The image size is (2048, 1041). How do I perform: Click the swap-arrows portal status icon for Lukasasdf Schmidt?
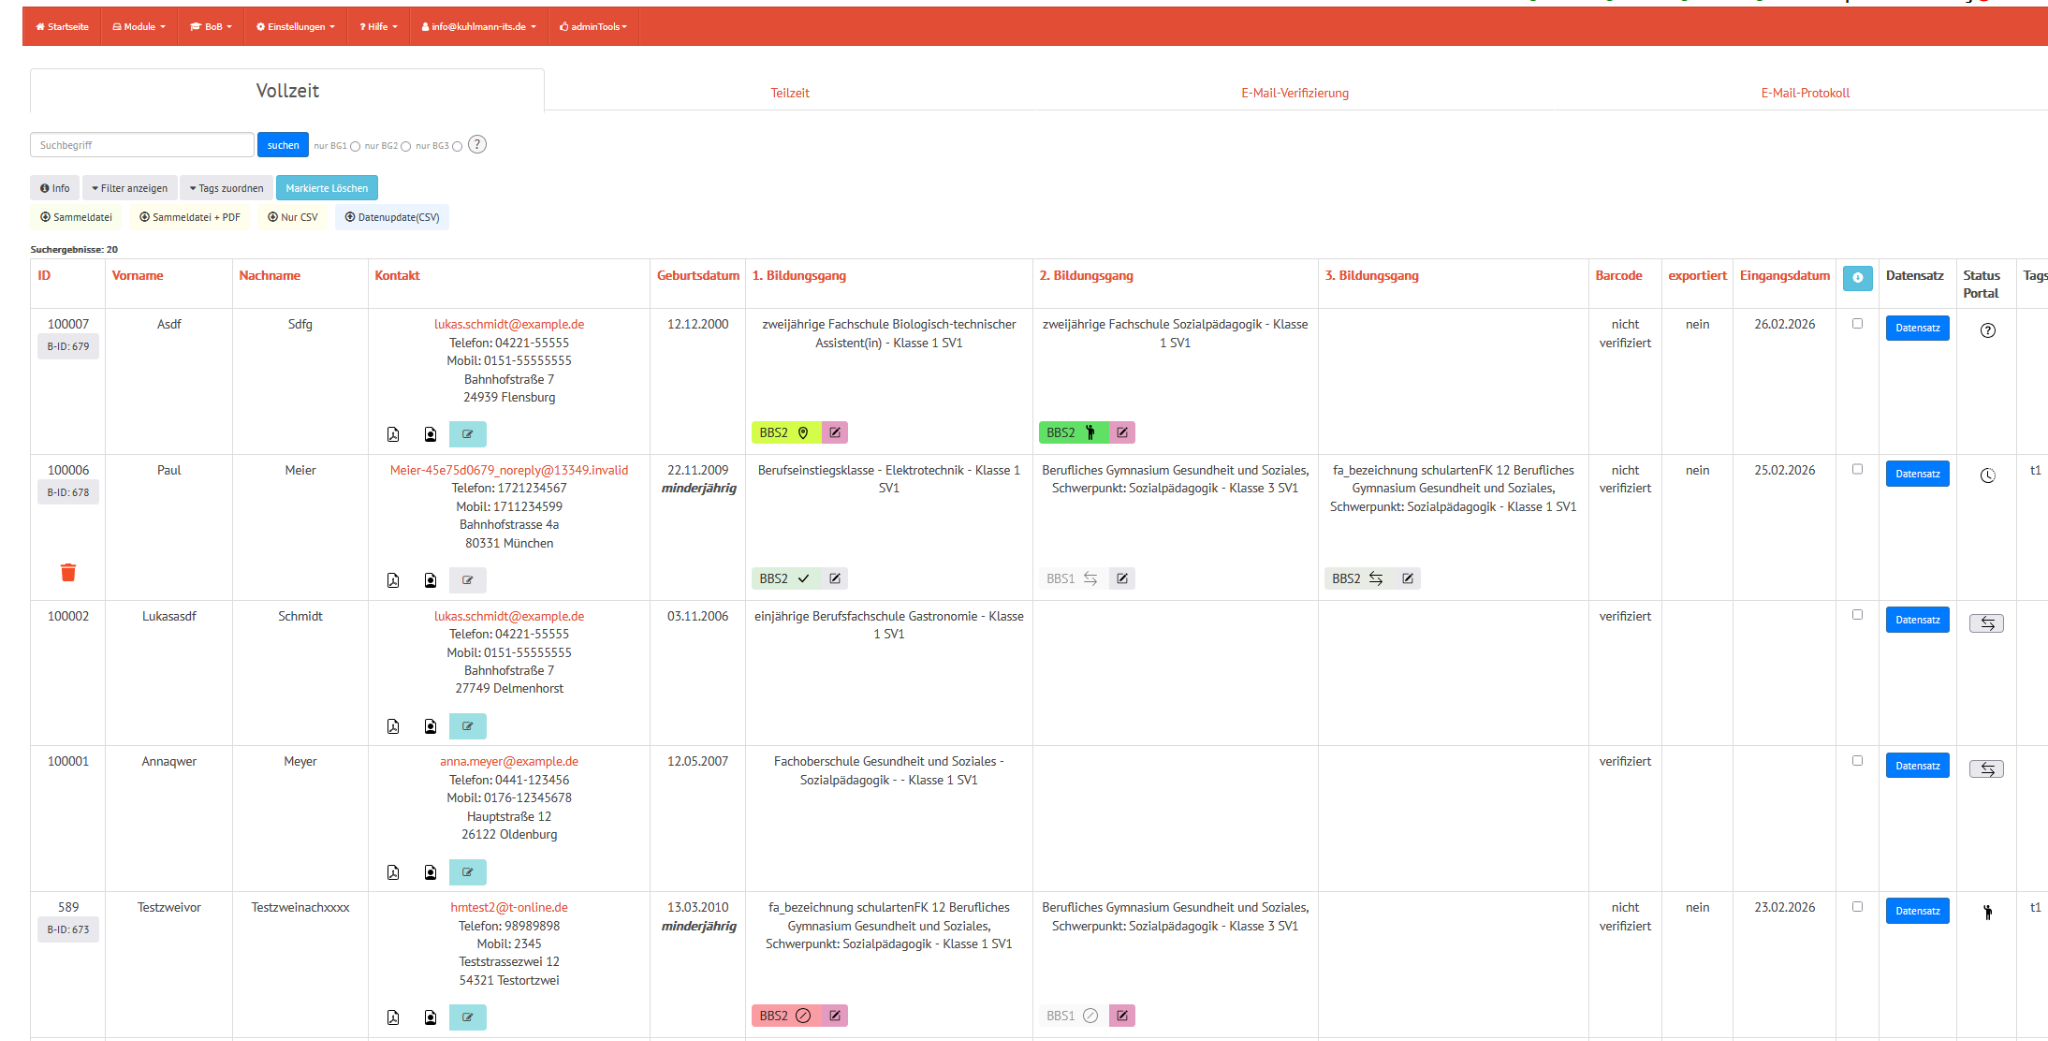1986,623
